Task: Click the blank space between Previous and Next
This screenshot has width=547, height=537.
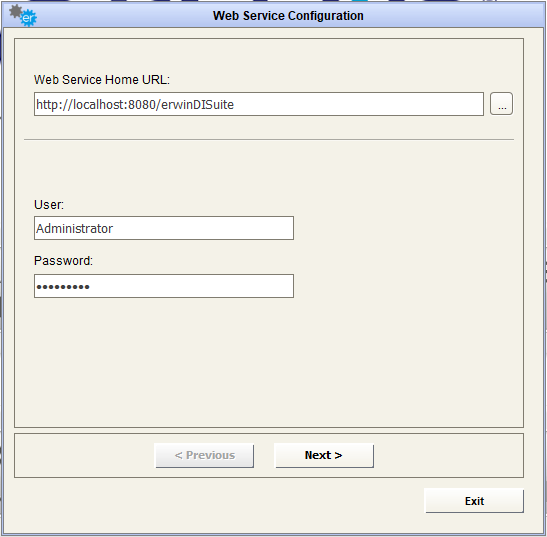Action: coord(264,455)
